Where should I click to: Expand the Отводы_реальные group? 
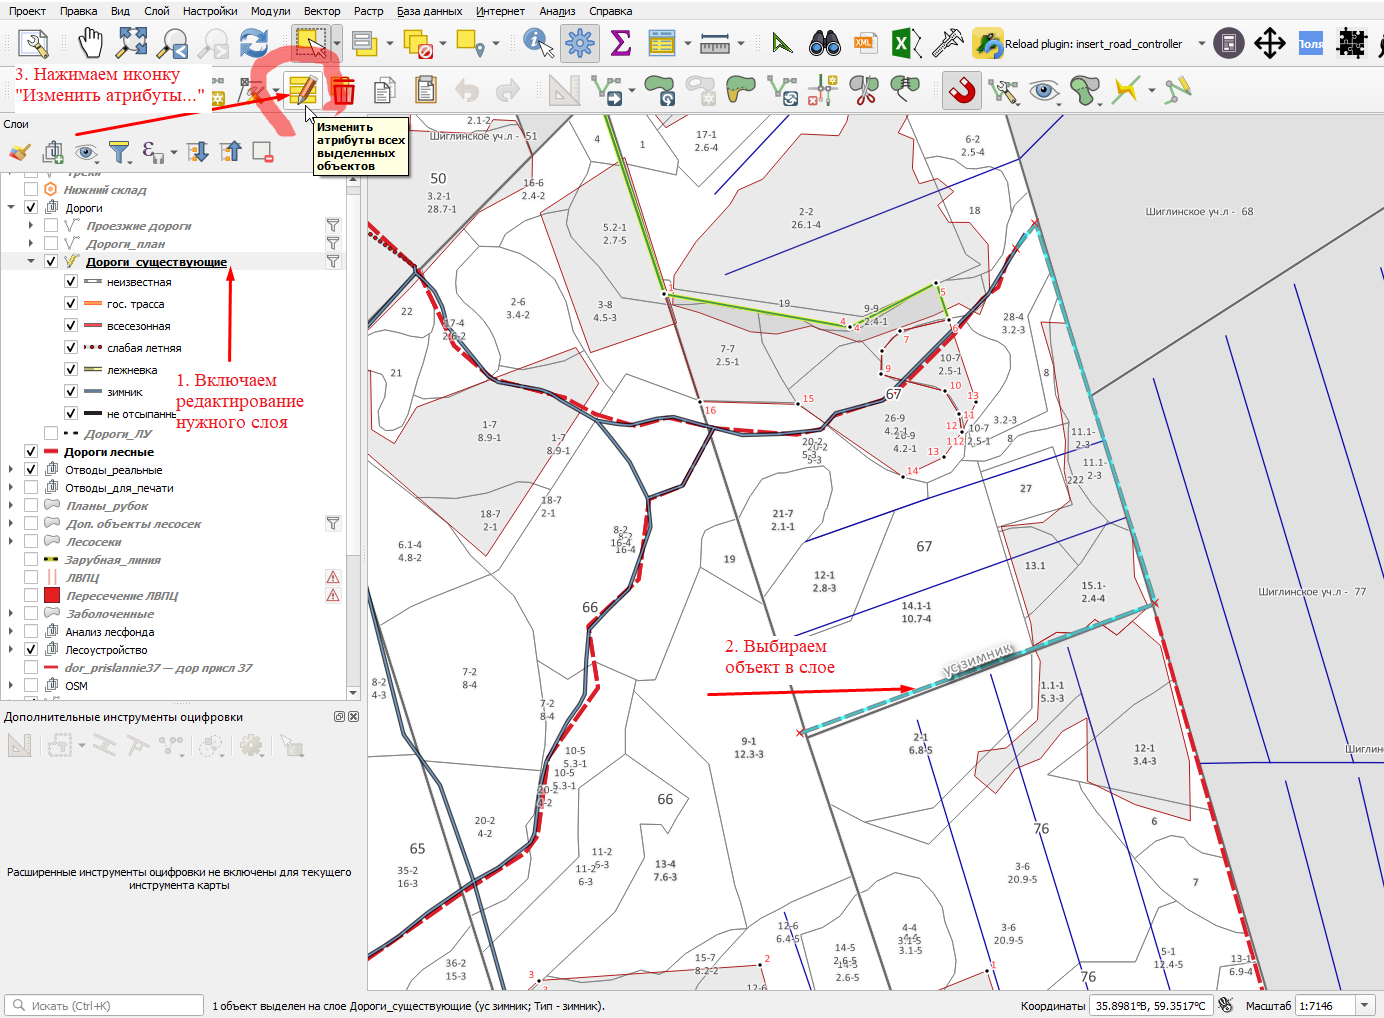click(11, 469)
